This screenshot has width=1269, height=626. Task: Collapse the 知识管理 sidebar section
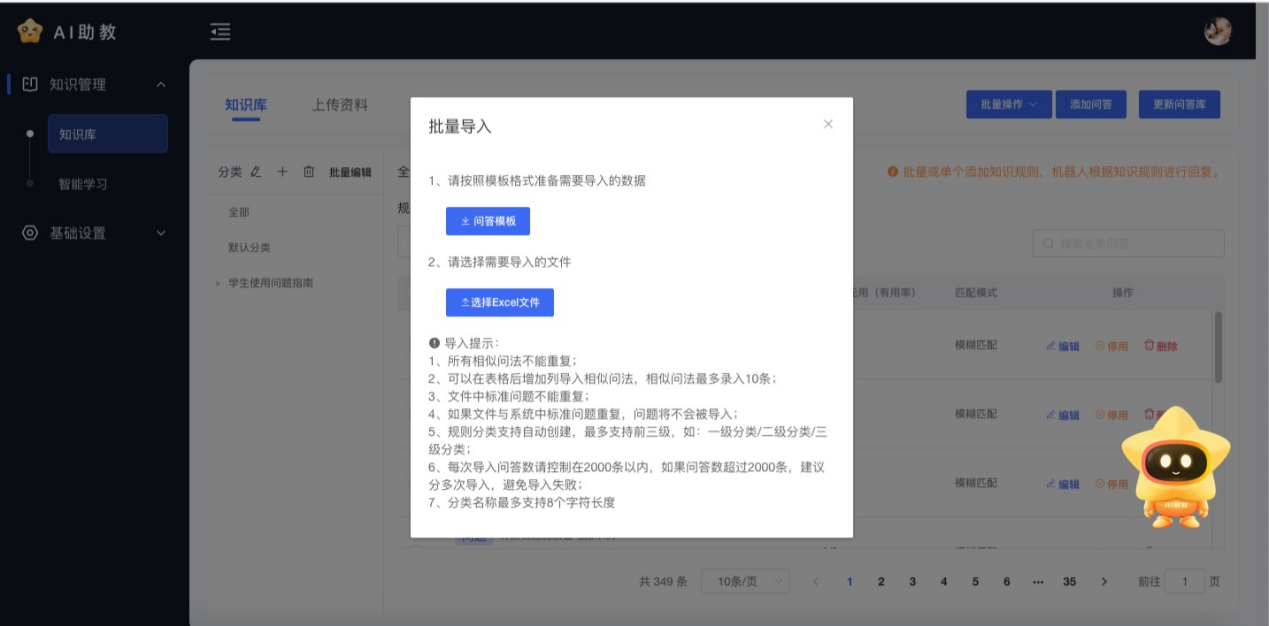tap(161, 85)
